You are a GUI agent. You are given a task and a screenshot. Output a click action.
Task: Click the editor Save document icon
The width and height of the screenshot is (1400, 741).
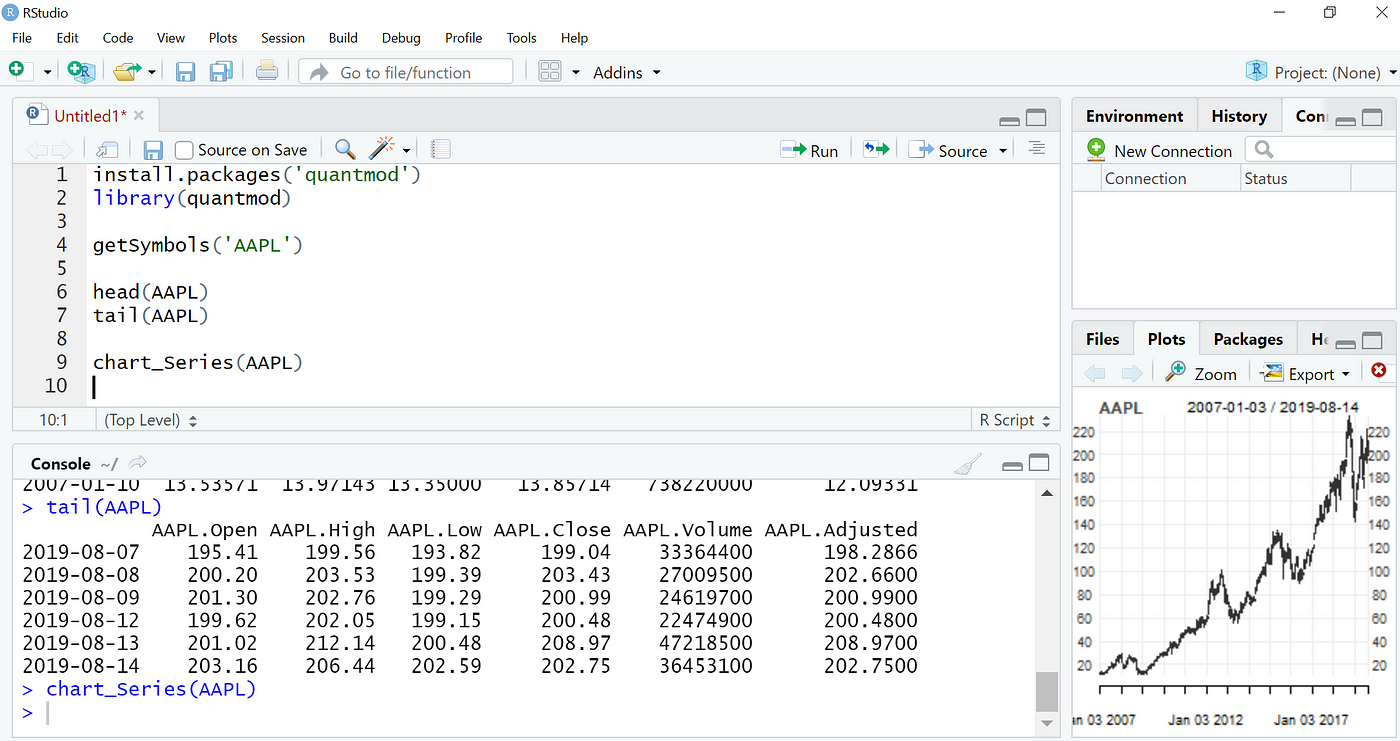tap(153, 150)
